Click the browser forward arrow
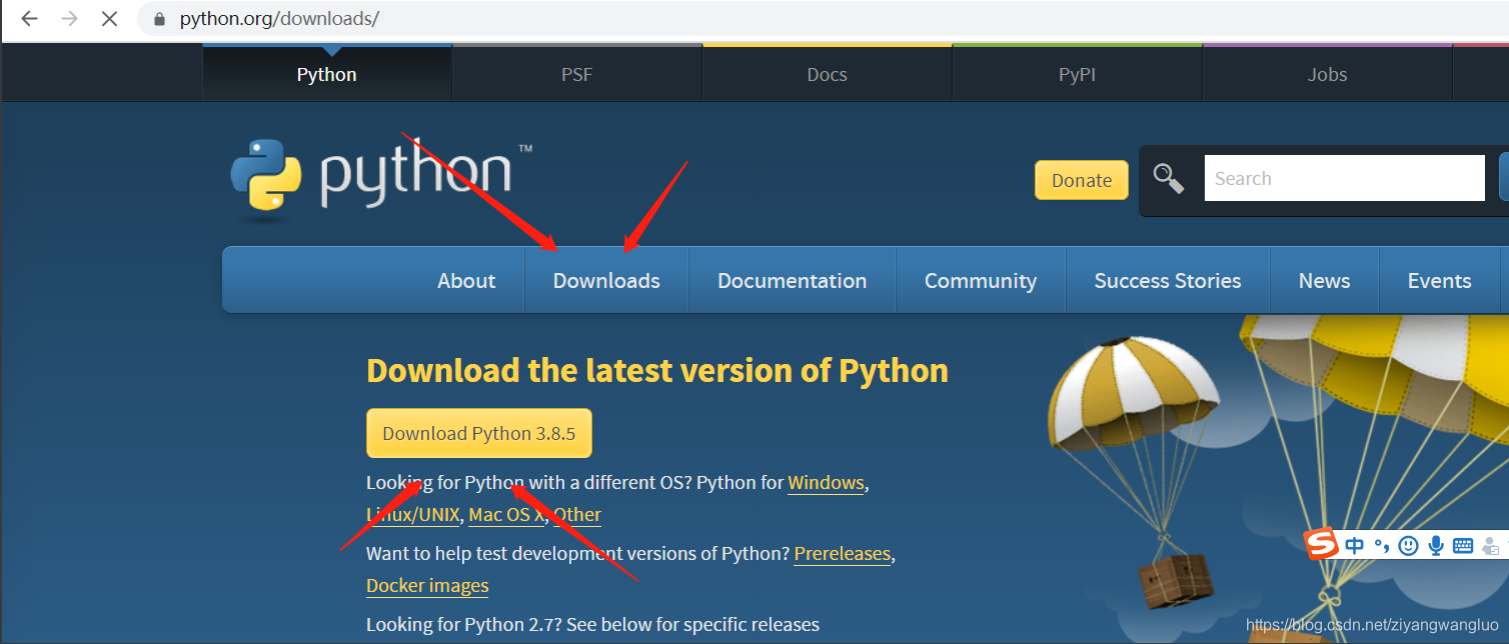 point(69,19)
